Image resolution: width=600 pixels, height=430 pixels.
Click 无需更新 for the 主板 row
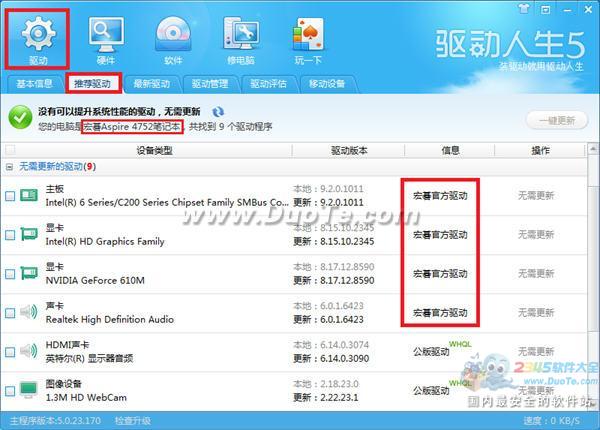click(536, 195)
